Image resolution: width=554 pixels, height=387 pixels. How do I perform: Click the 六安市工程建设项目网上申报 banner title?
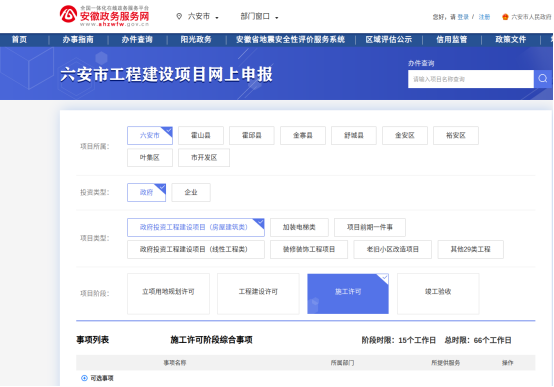coord(166,75)
